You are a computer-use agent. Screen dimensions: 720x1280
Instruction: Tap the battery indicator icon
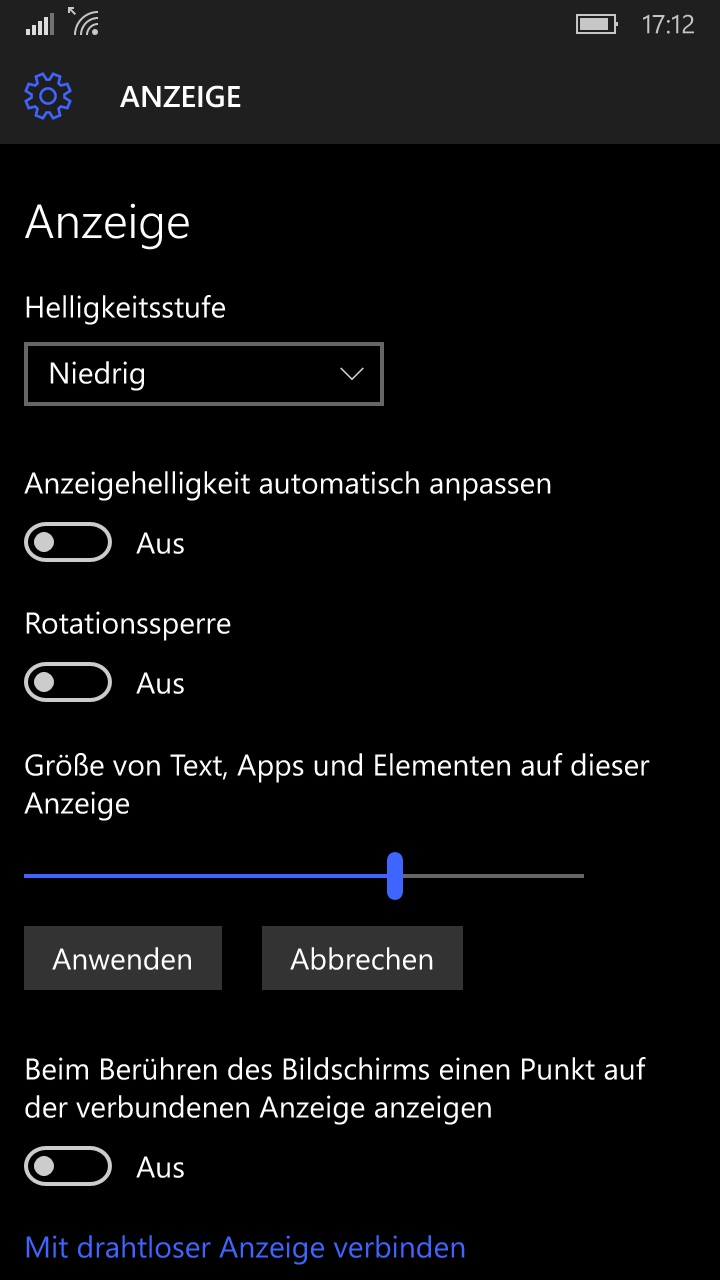pyautogui.click(x=598, y=24)
